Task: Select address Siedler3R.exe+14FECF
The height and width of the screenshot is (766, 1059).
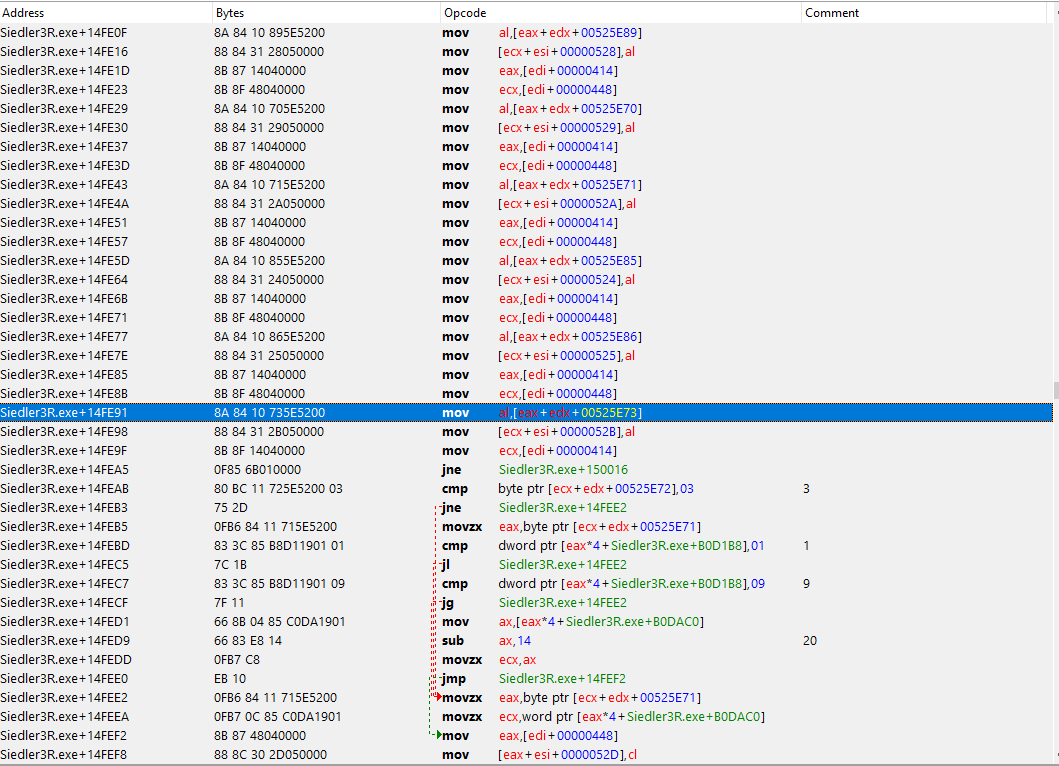Action: pyautogui.click(x=65, y=603)
